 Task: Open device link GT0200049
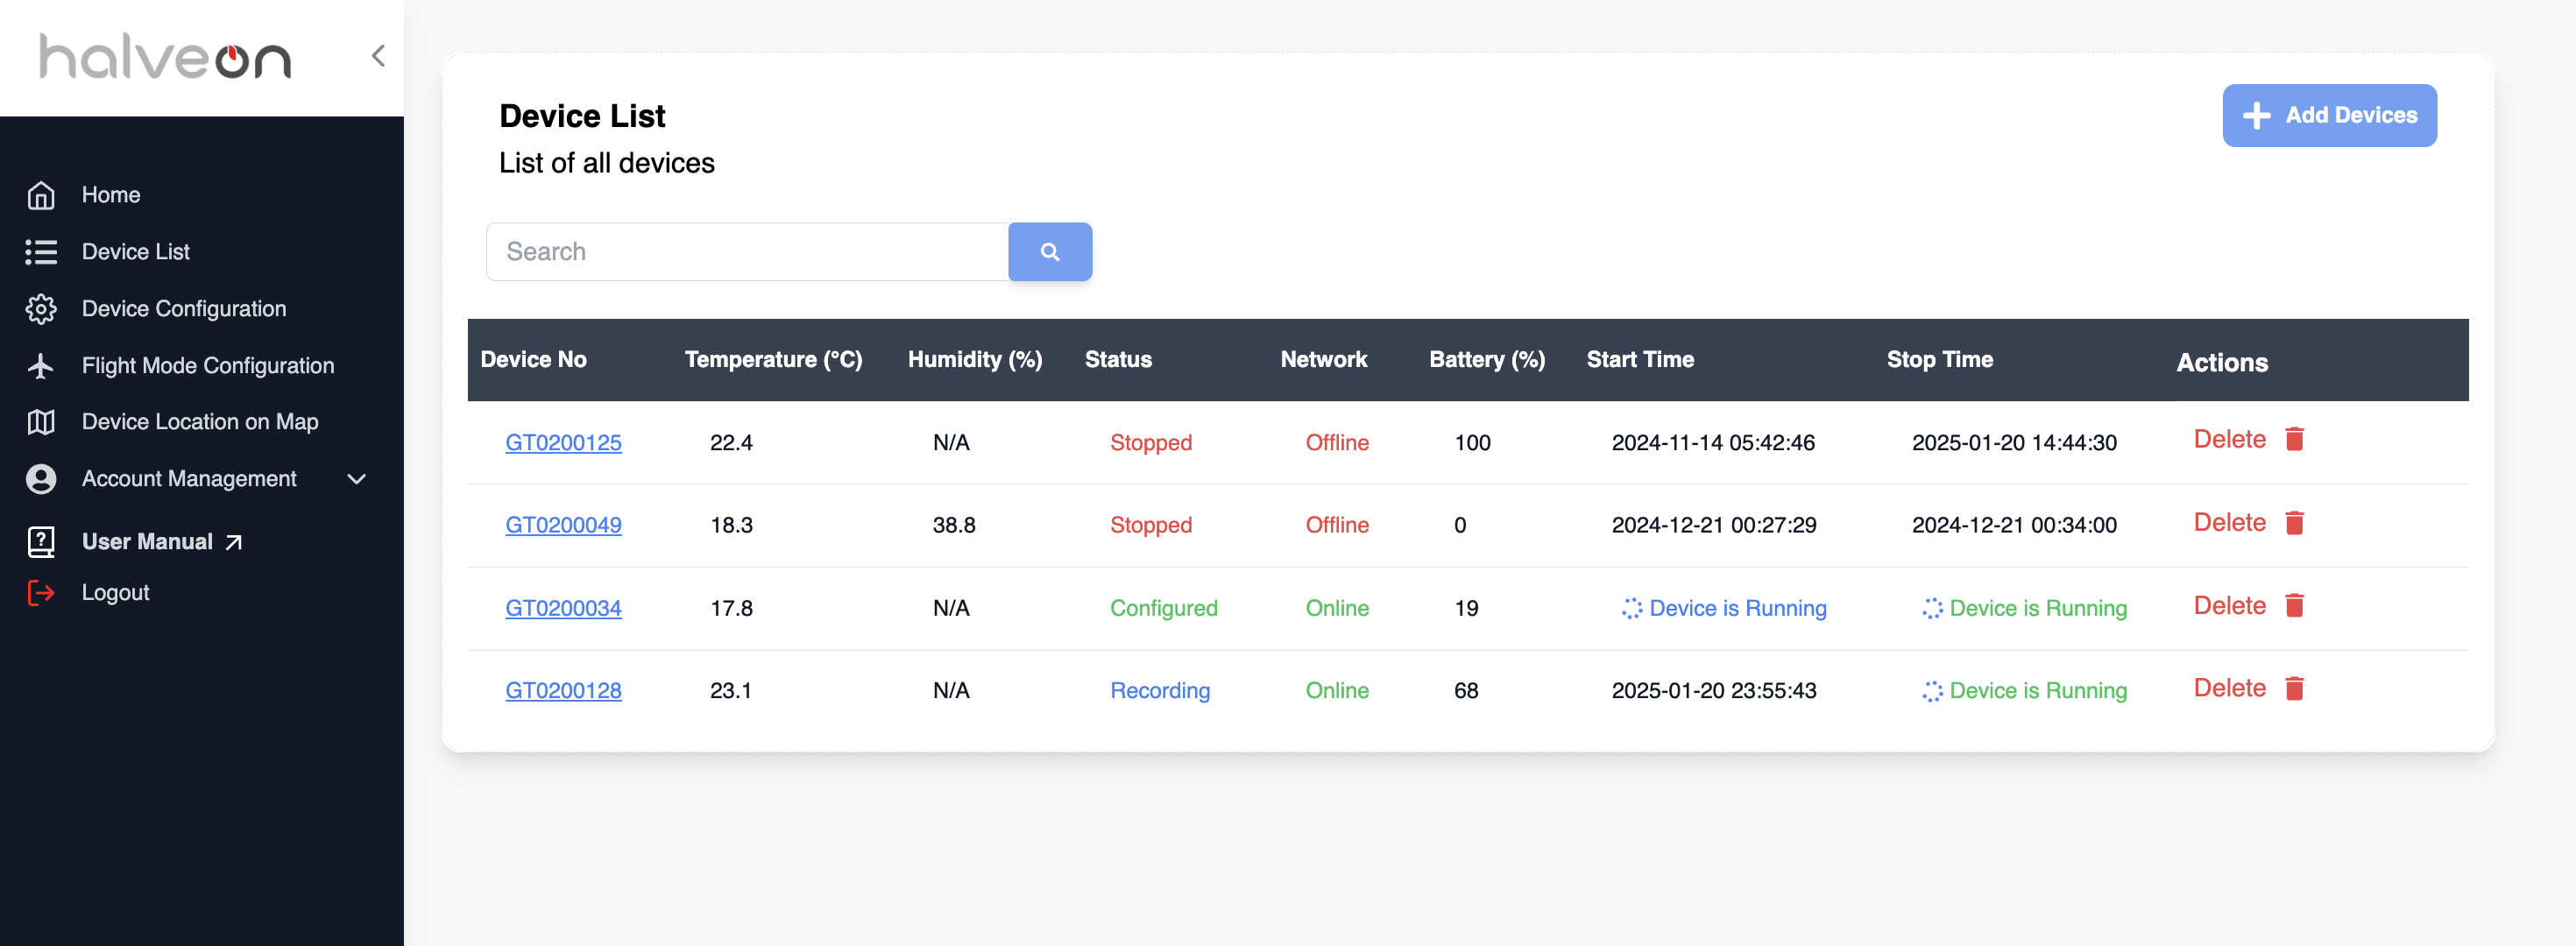(563, 525)
